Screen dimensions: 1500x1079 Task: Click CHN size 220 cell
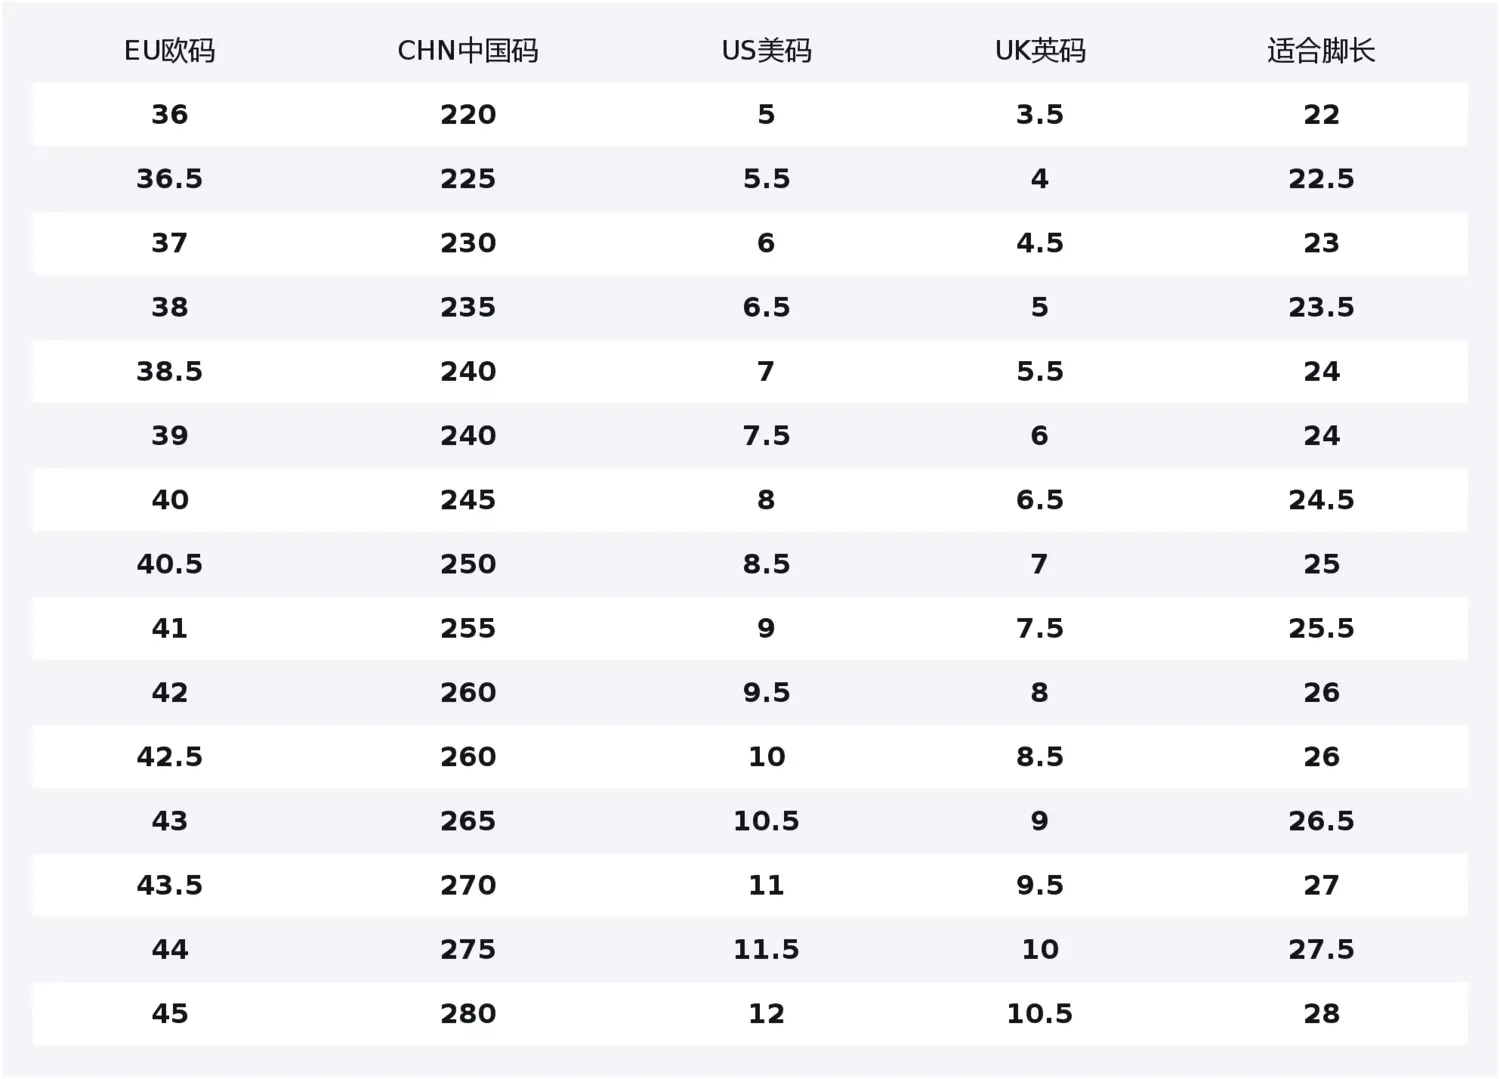(x=468, y=115)
